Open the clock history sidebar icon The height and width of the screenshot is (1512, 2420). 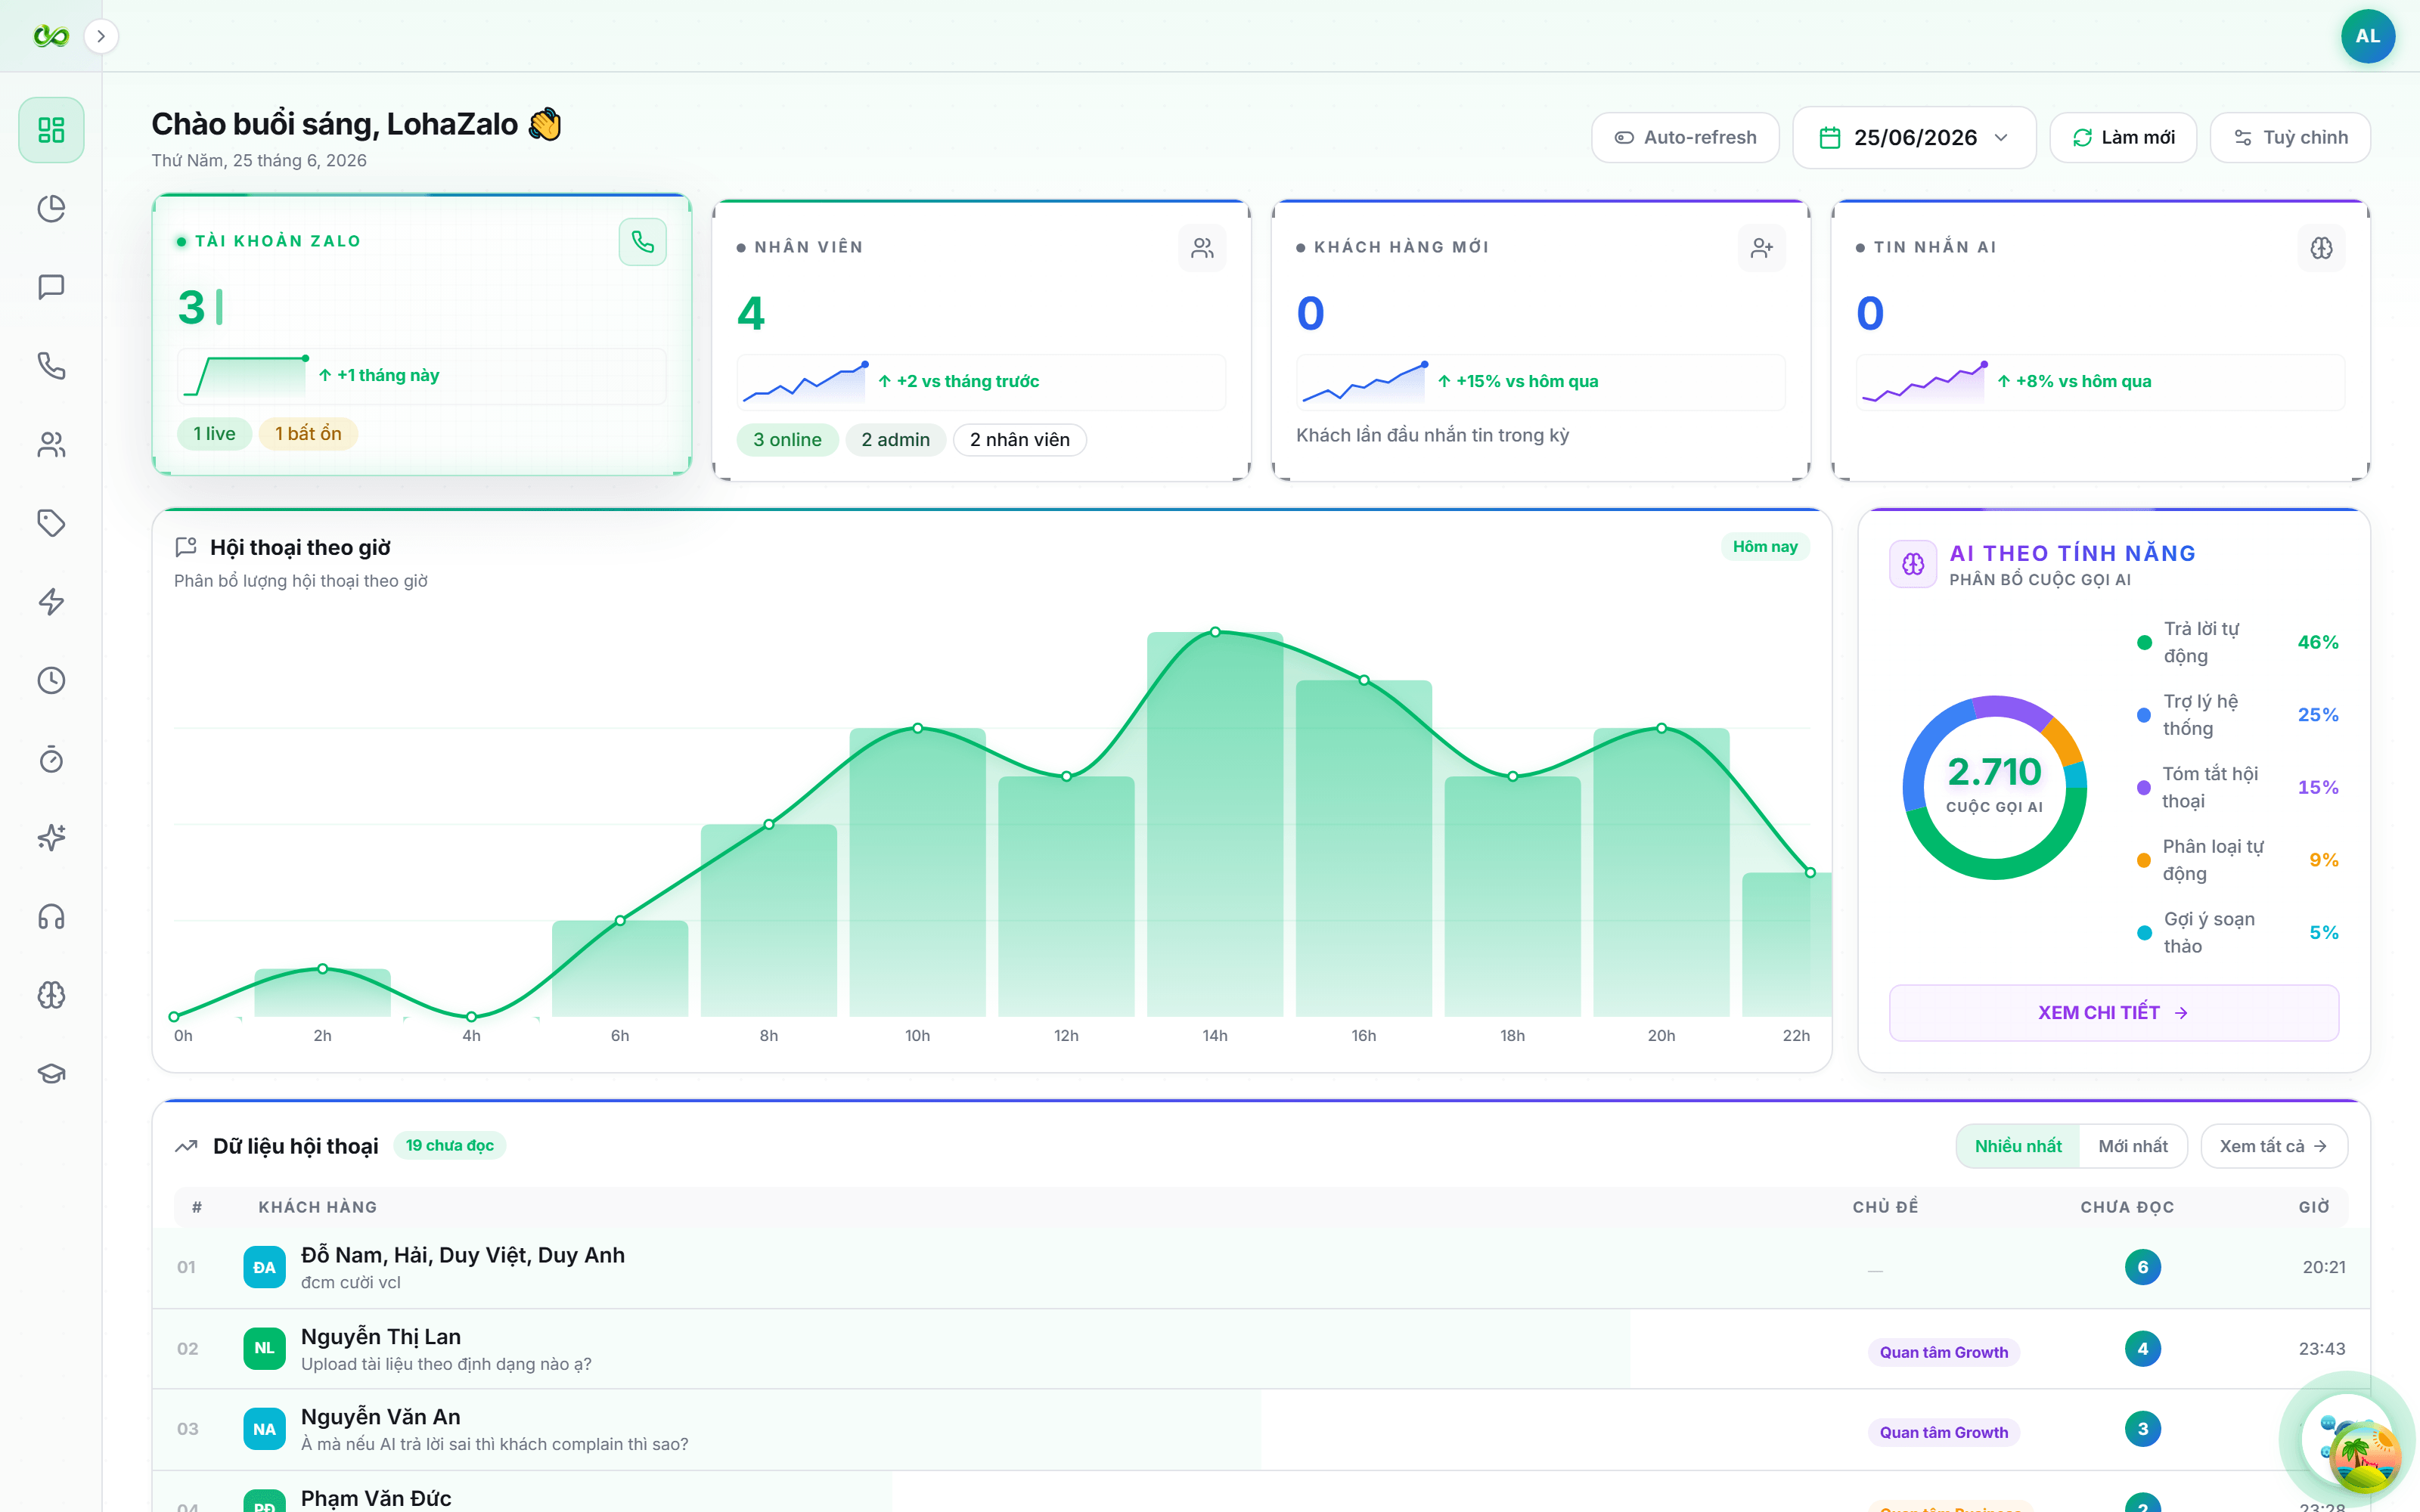(51, 681)
